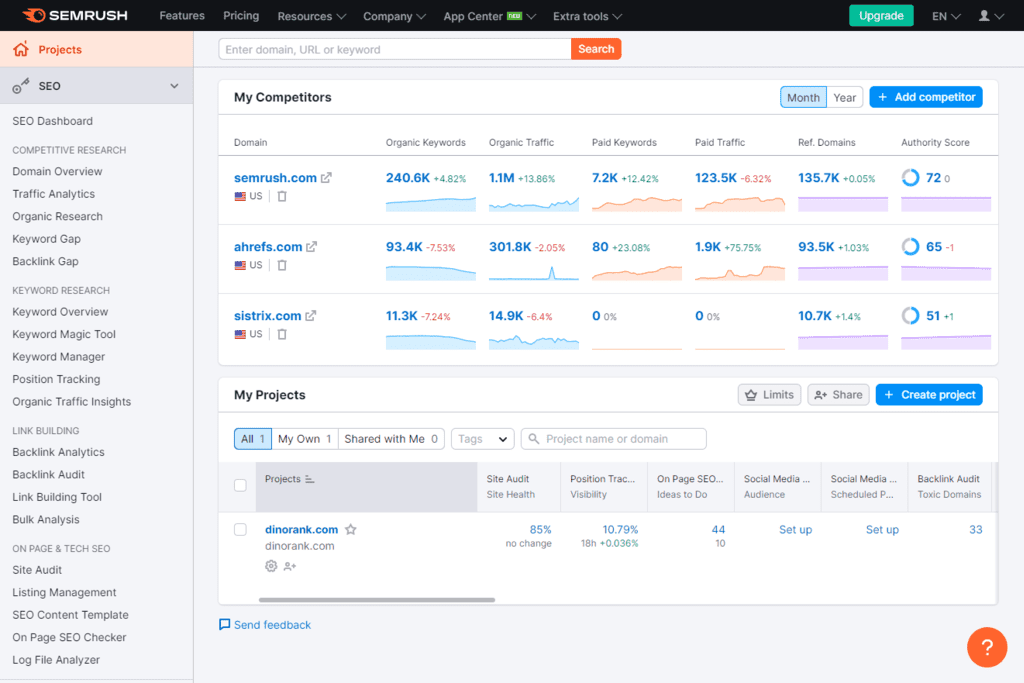
Task: Switch competitors view to Month
Action: 803,97
